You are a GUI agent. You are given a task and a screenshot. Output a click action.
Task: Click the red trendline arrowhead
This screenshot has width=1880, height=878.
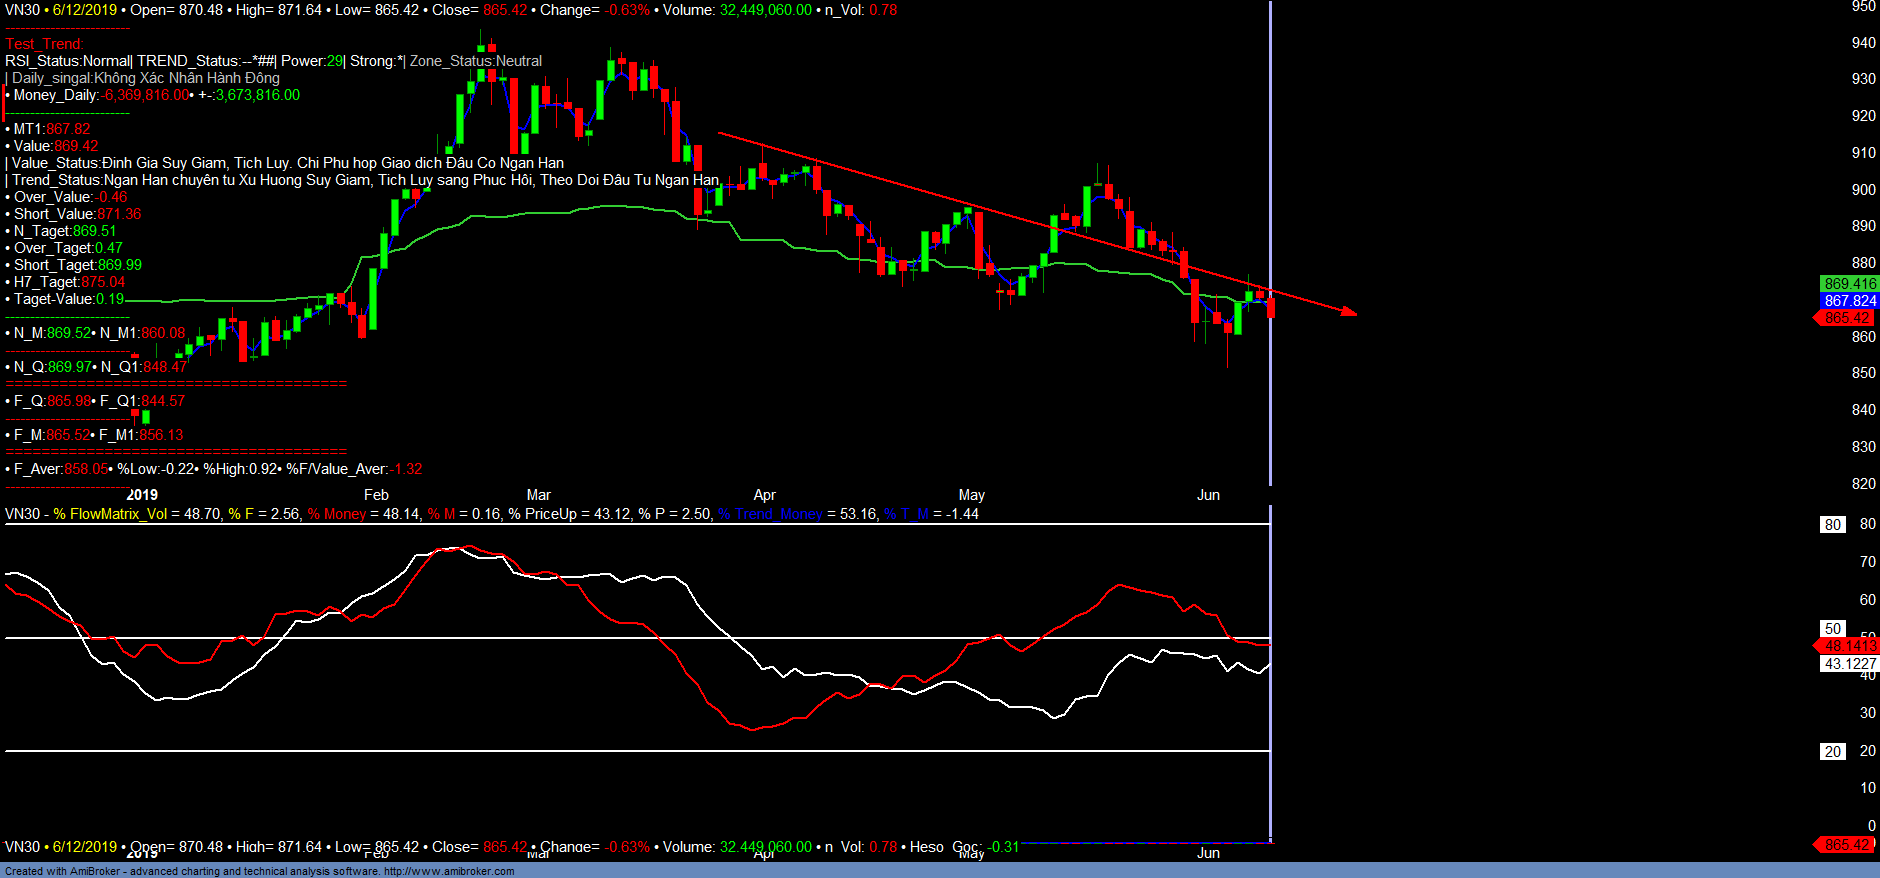tap(1349, 313)
